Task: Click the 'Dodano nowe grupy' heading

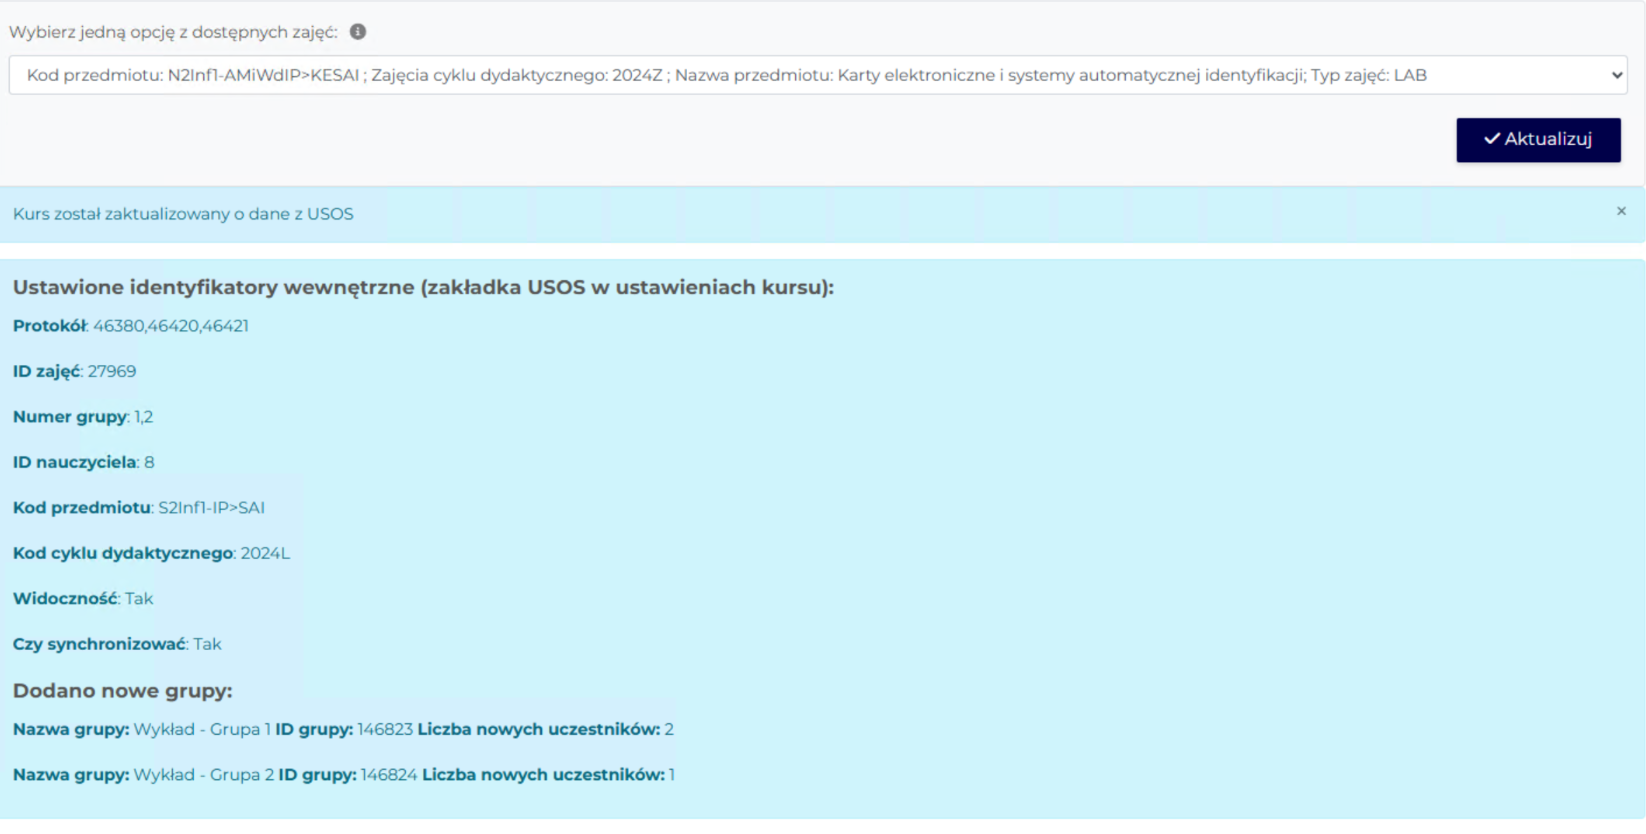Action: tap(122, 691)
